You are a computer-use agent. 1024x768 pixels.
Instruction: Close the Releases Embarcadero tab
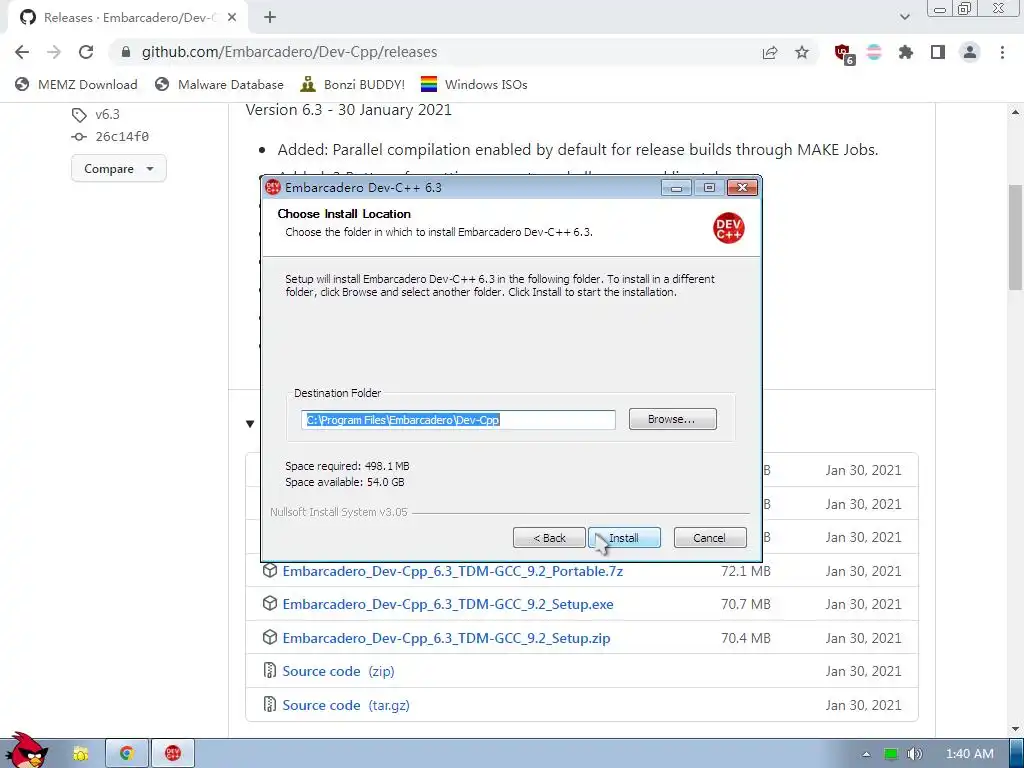[x=232, y=18]
